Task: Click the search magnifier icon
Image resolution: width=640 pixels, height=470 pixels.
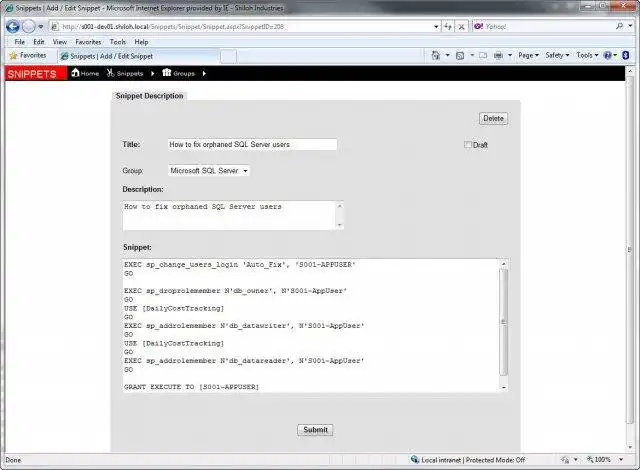Action: pos(620,26)
